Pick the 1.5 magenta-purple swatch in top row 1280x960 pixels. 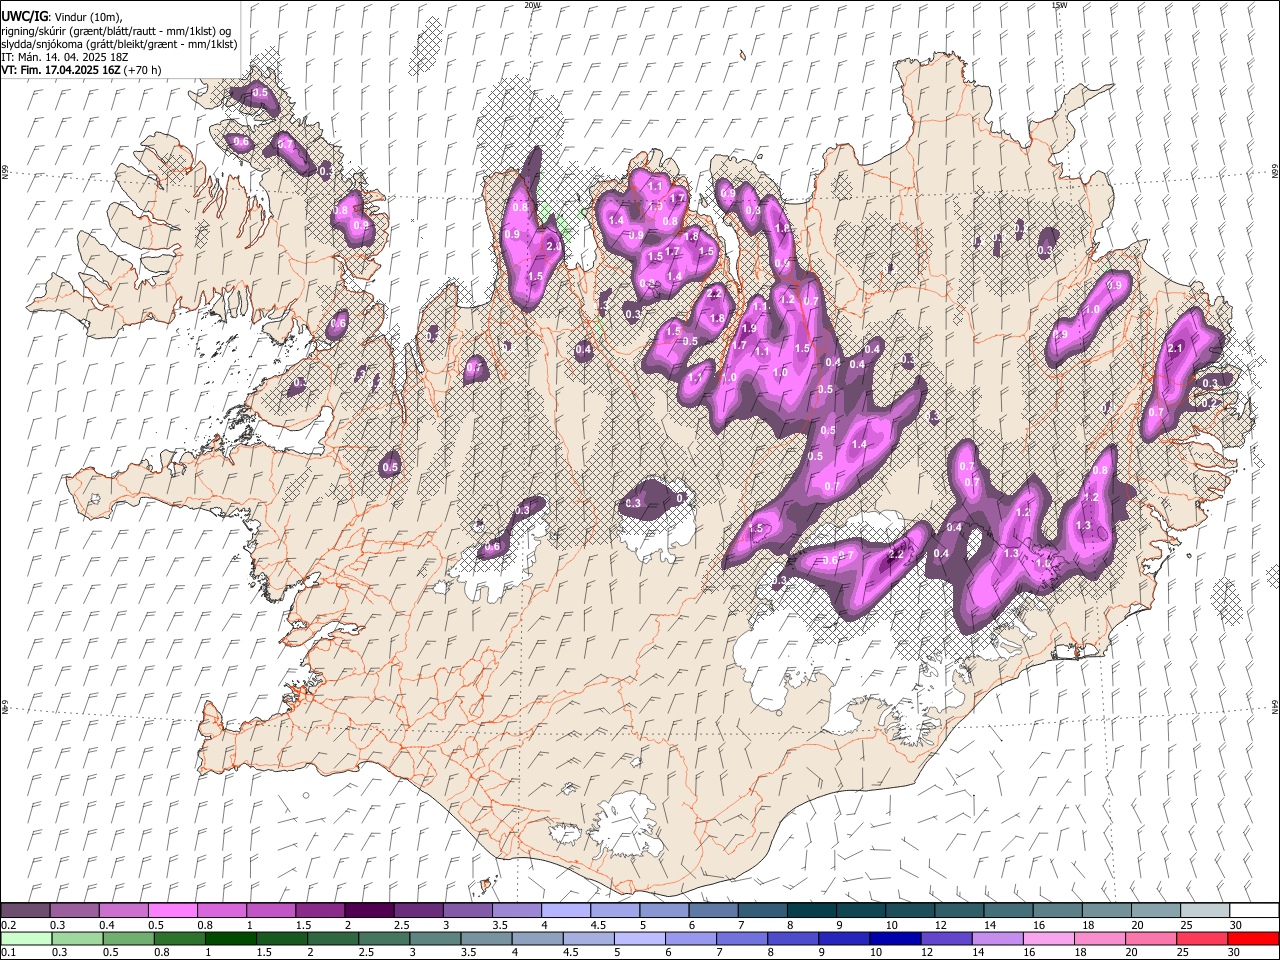[x=320, y=911]
